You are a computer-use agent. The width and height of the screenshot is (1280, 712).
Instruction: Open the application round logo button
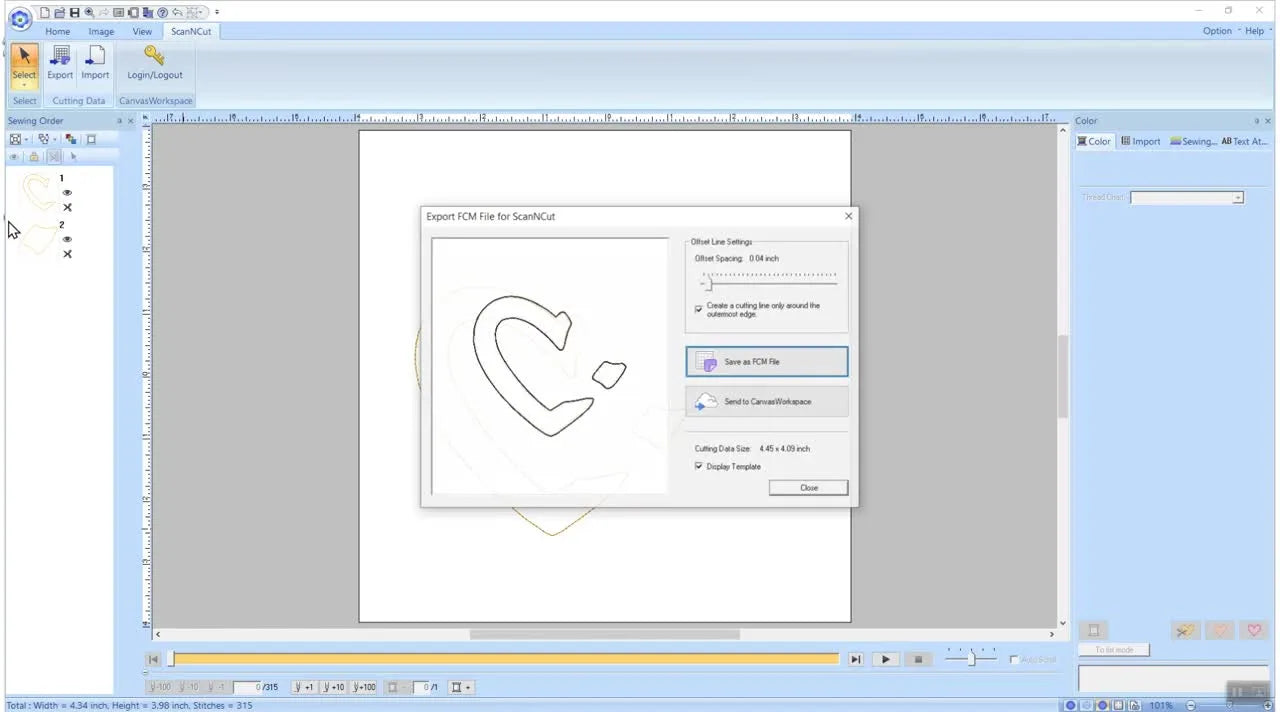pyautogui.click(x=19, y=17)
